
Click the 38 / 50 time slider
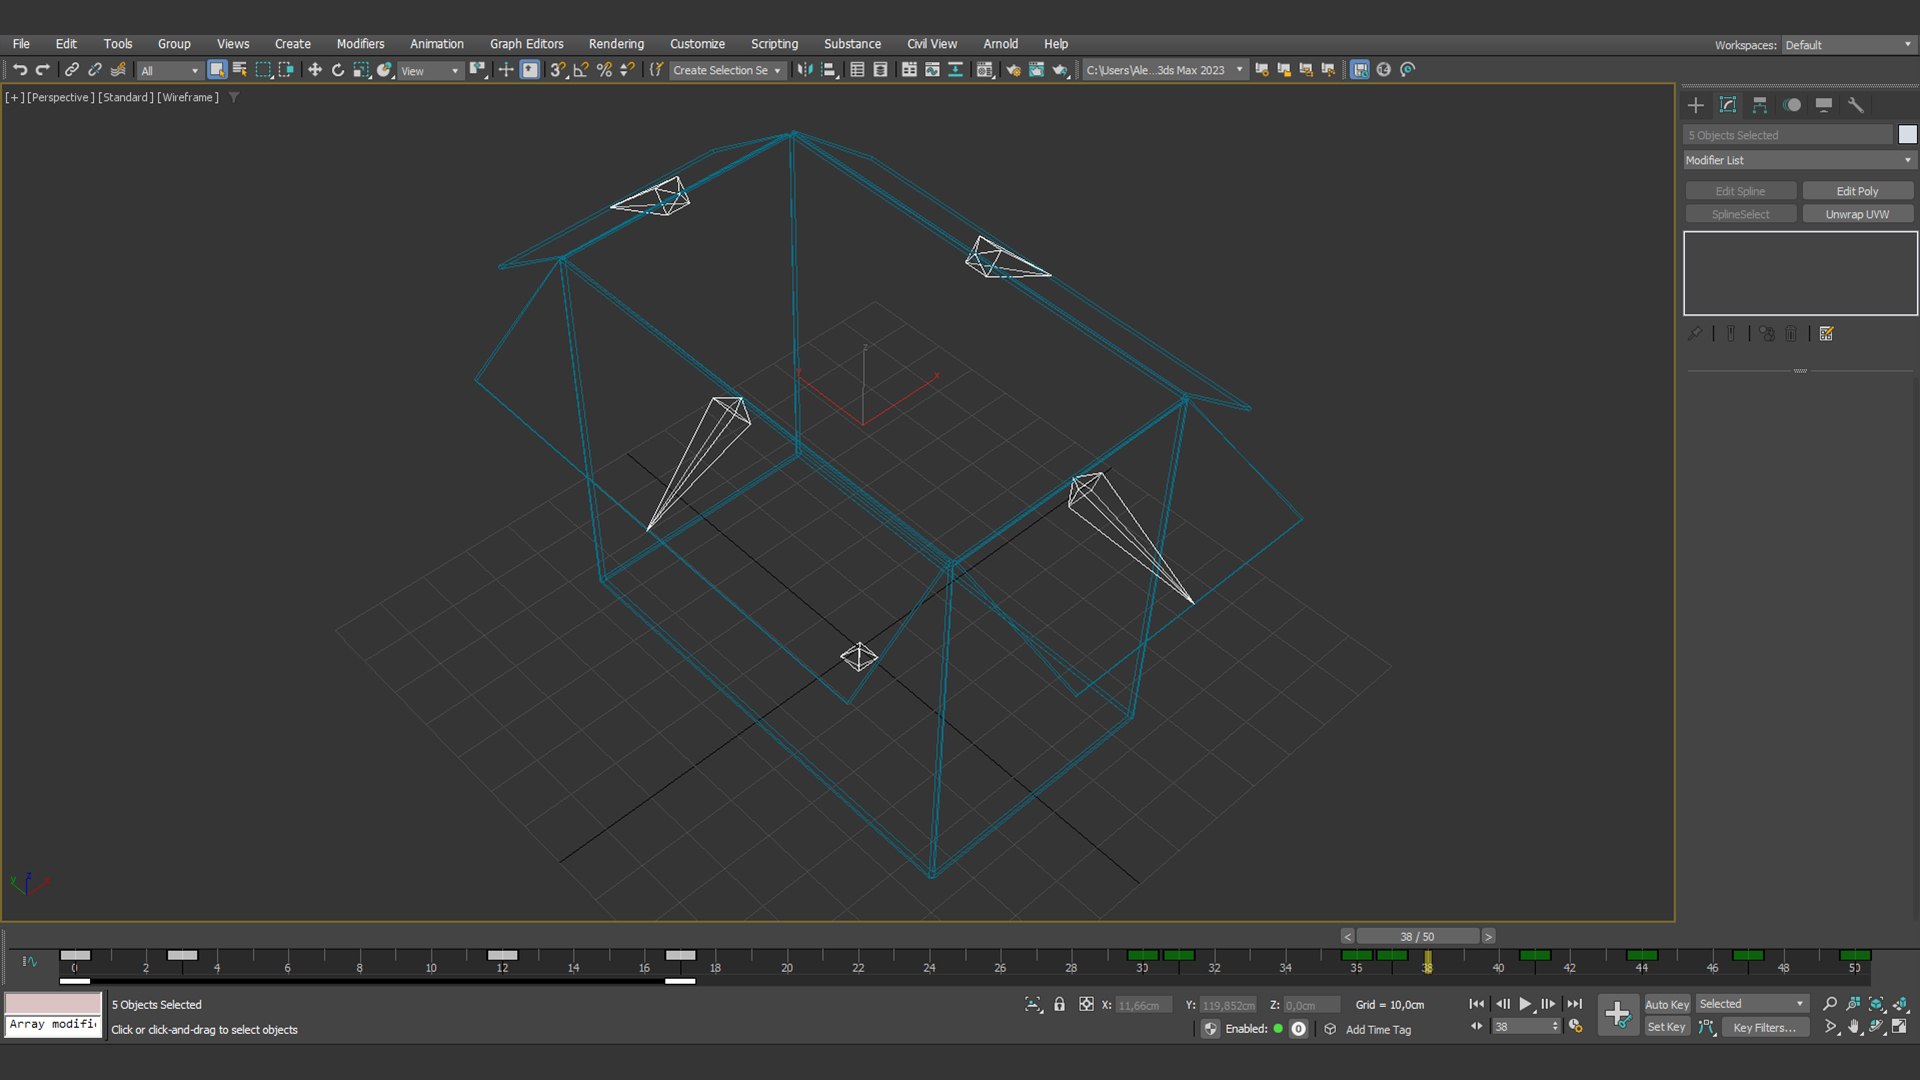pos(1417,937)
